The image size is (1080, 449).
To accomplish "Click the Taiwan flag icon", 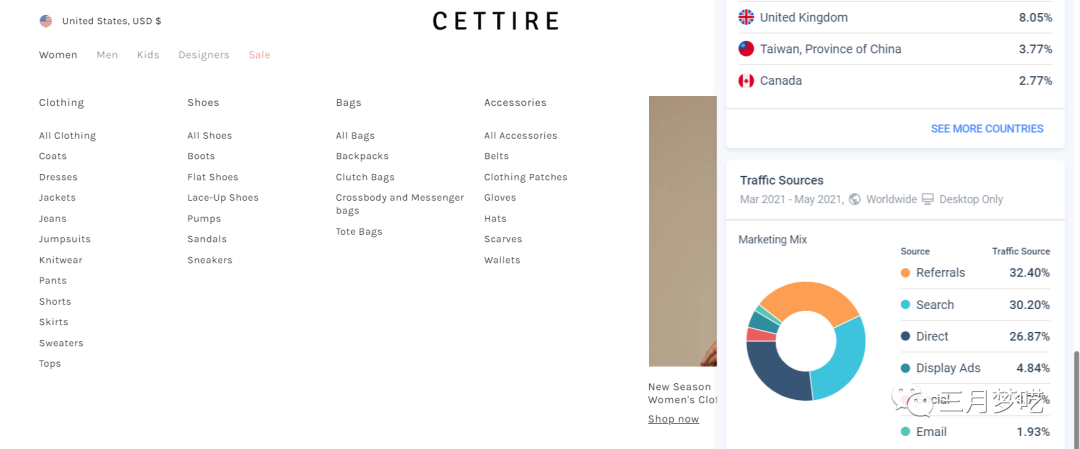I will coord(746,49).
